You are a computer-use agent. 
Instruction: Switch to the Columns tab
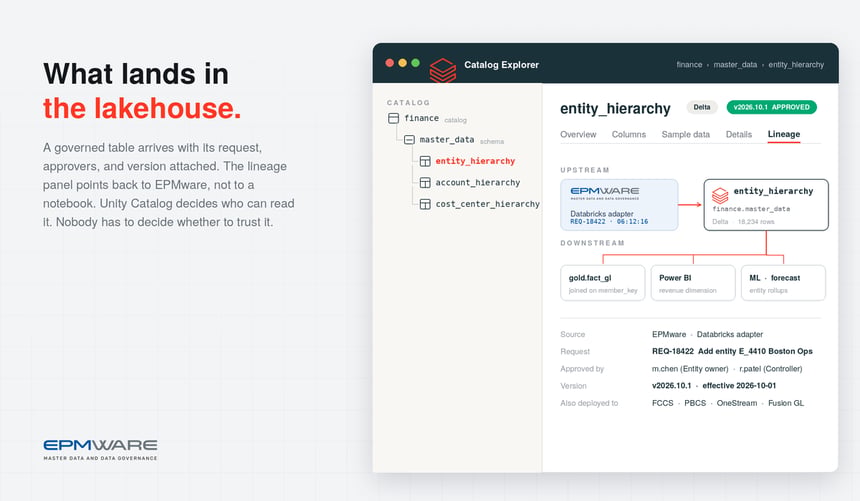[x=629, y=134]
